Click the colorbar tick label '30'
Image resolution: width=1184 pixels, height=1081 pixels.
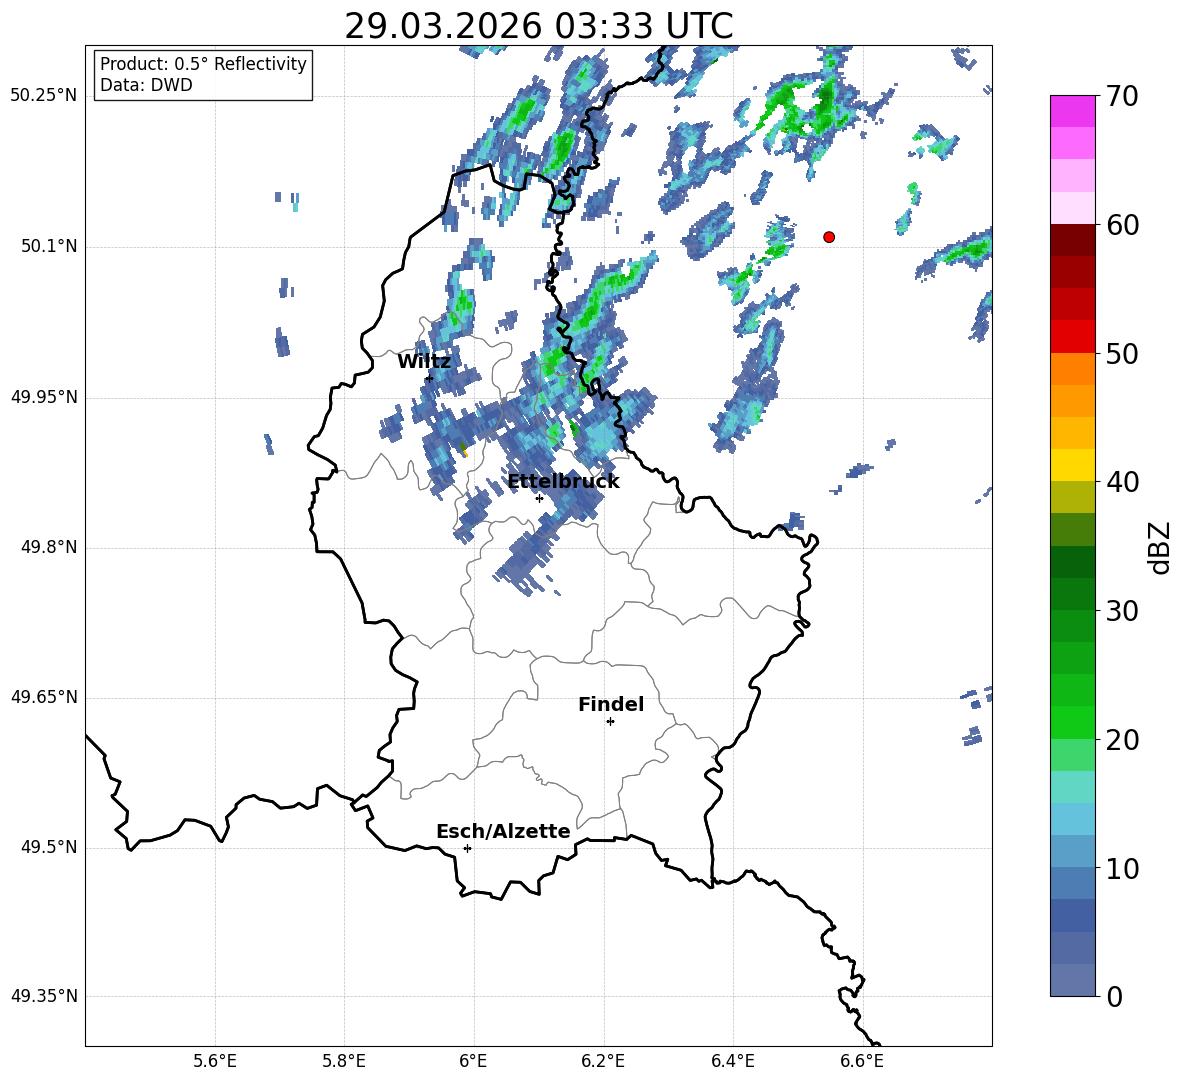(x=1122, y=611)
